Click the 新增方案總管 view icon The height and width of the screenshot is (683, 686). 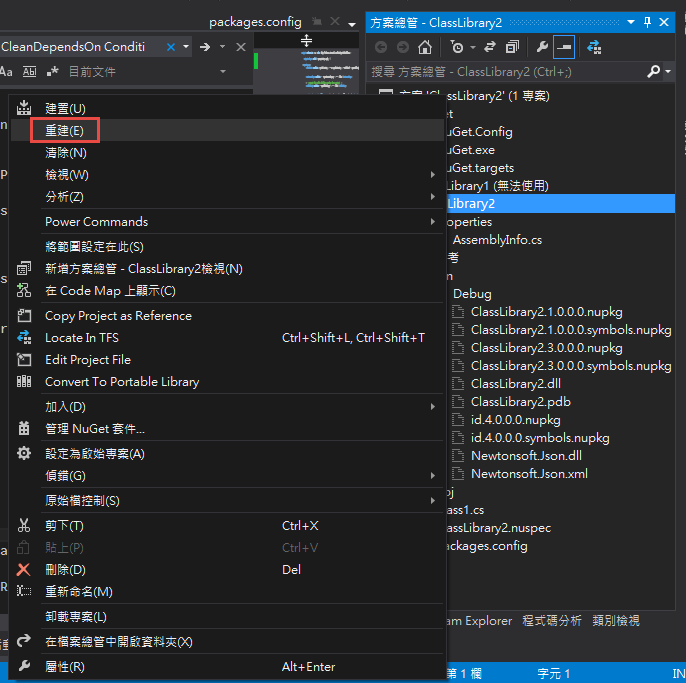click(x=24, y=268)
